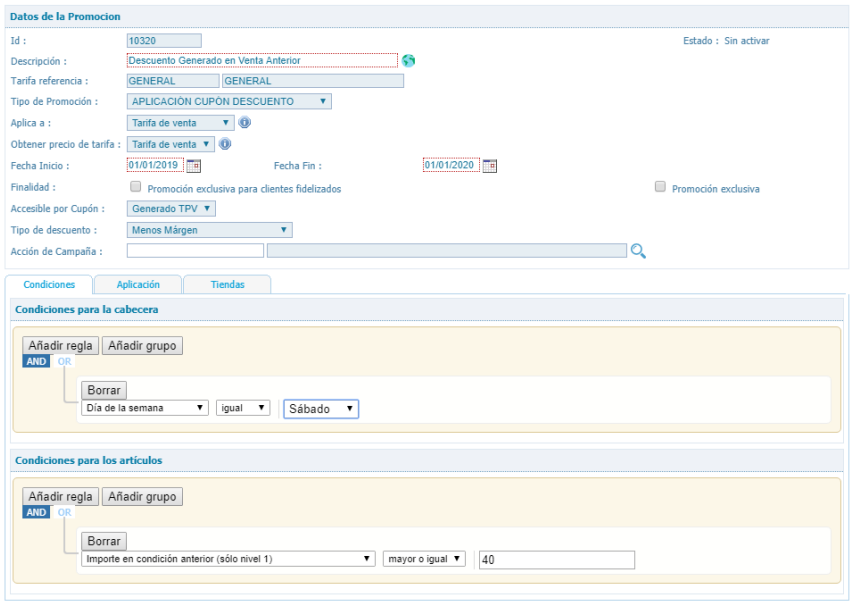Click Añadir grupo in artículos conditions

(x=142, y=496)
